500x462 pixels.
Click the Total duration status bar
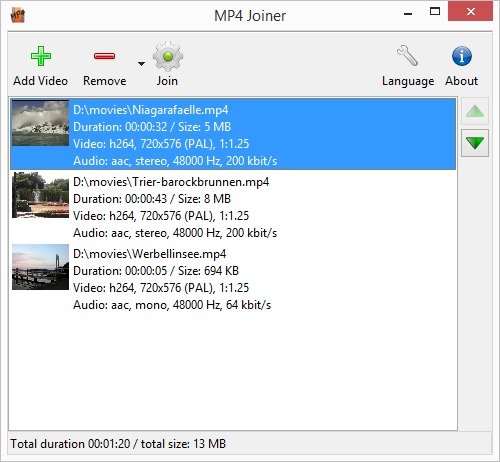click(x=250, y=444)
